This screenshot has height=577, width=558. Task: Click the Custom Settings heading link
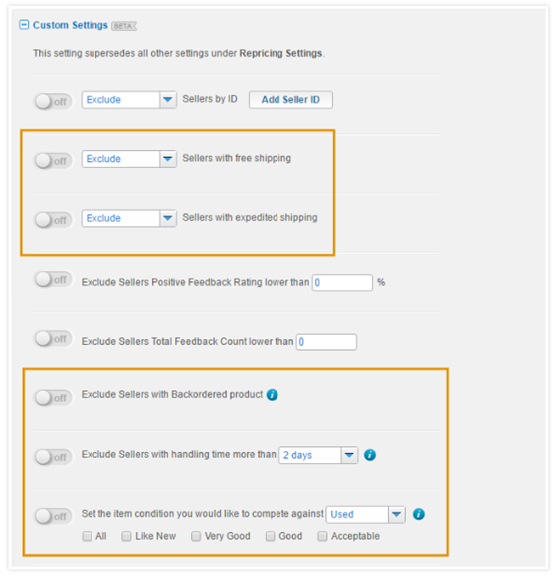pos(70,25)
